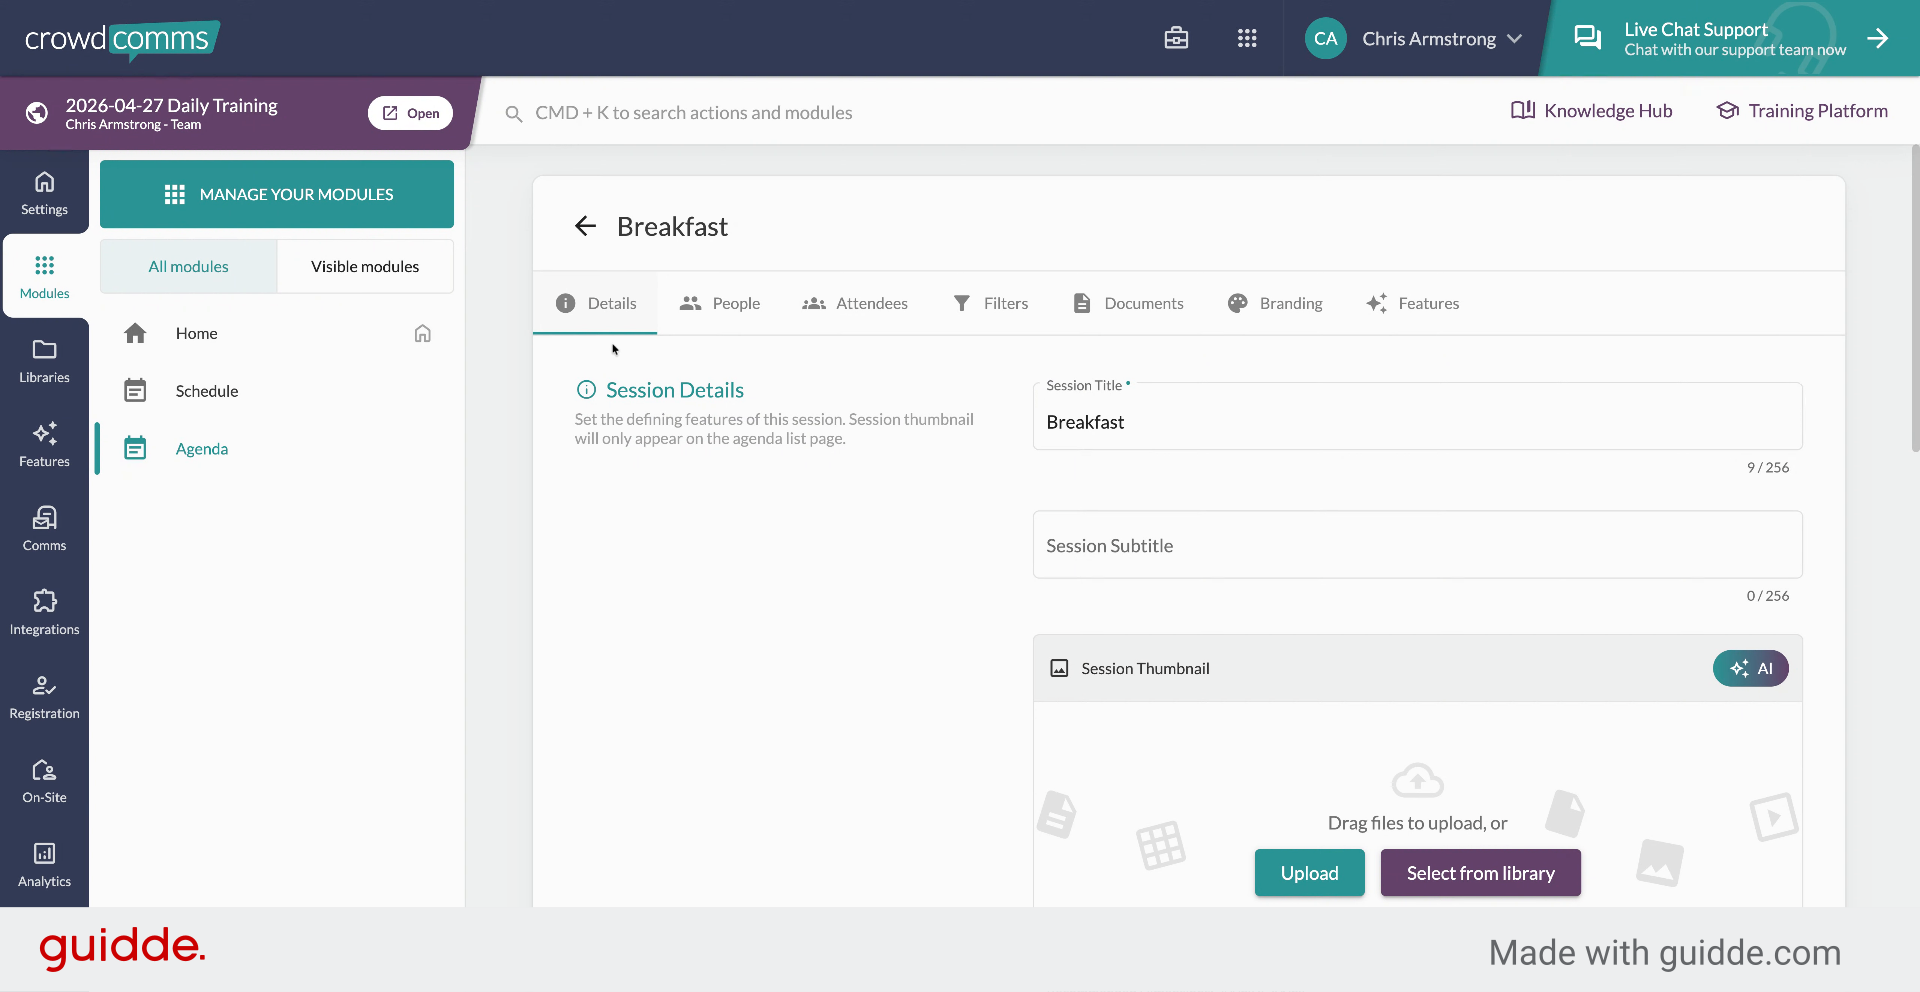Image resolution: width=1920 pixels, height=992 pixels.
Task: Open Libraries in the sidebar
Action: [x=44, y=361]
